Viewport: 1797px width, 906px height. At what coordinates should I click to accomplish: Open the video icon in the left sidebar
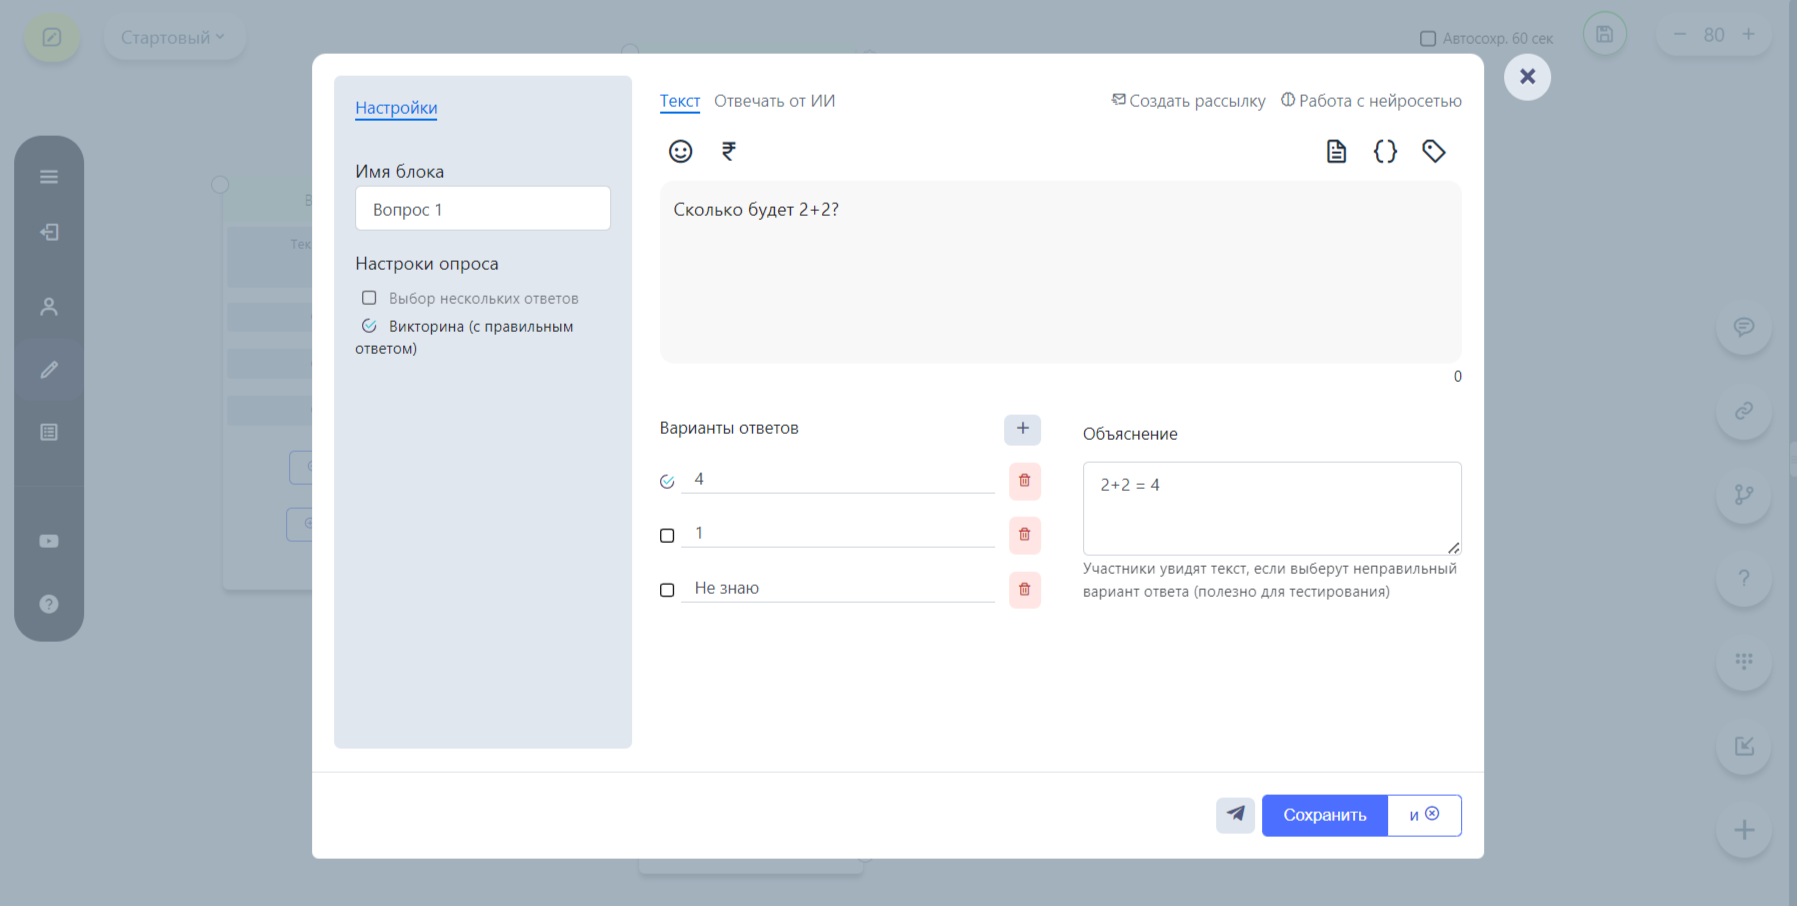[x=49, y=541]
